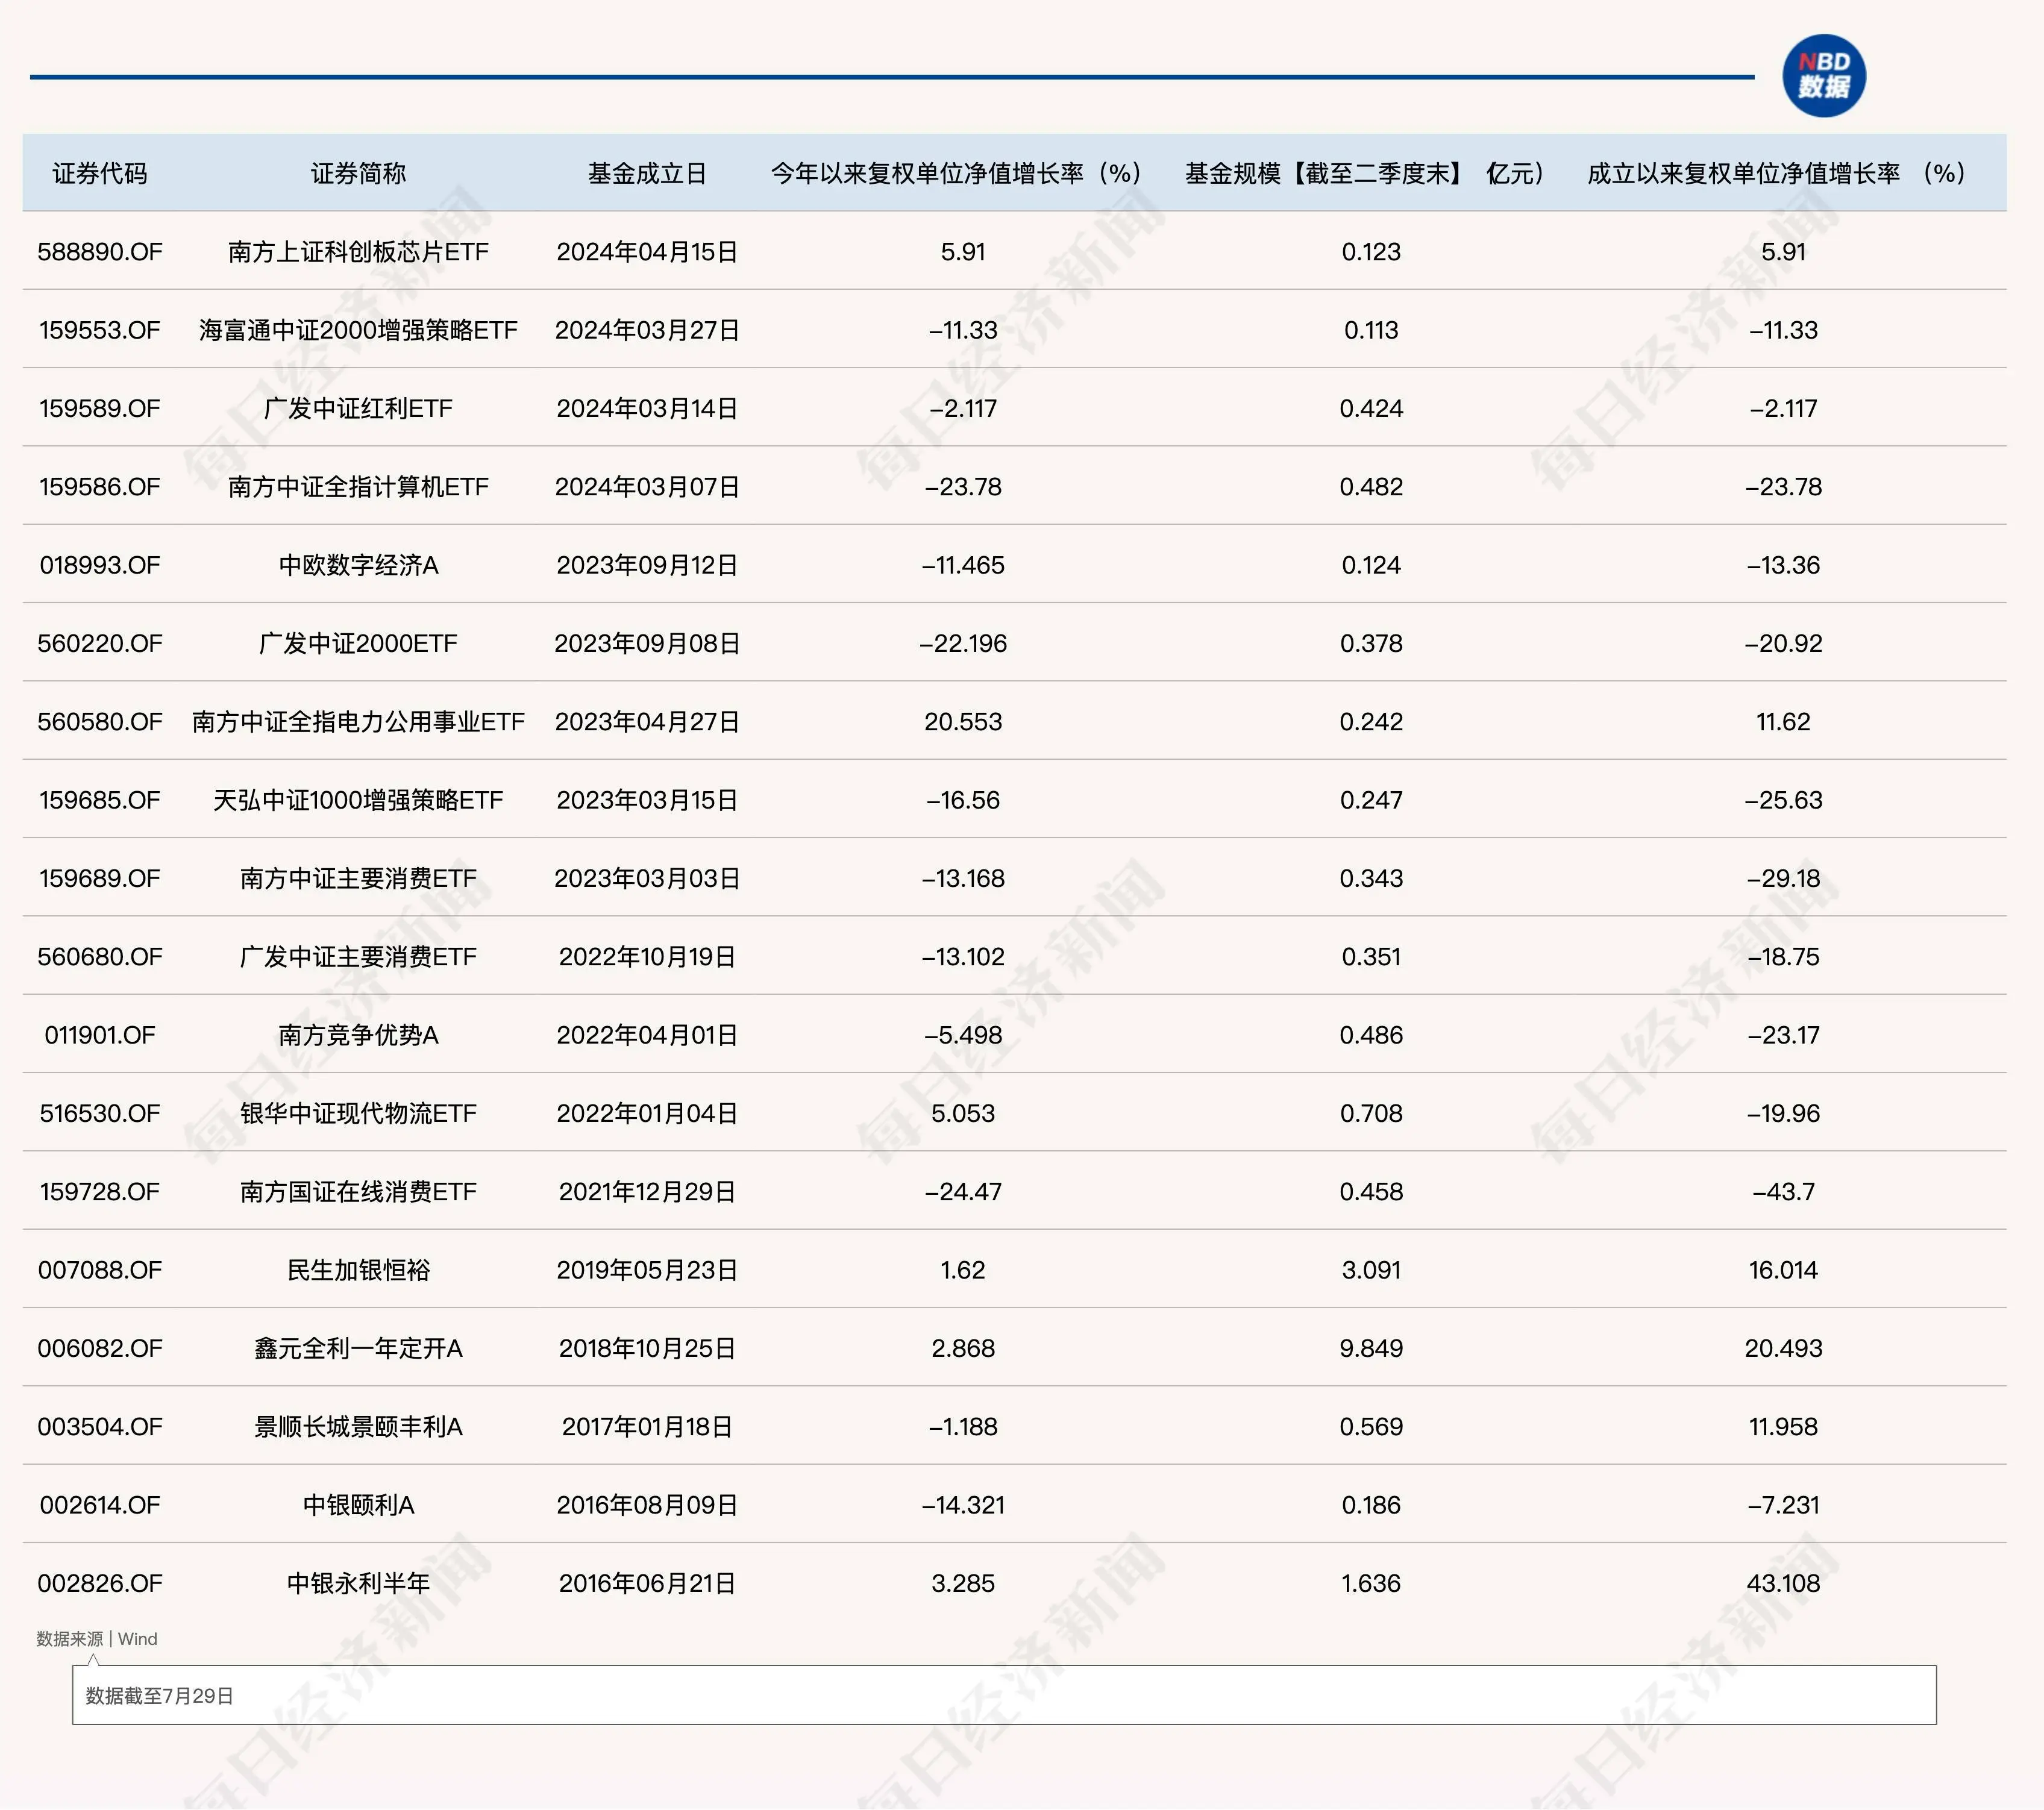Click the 证券简称 column header
This screenshot has width=2044, height=1810.
tap(358, 173)
